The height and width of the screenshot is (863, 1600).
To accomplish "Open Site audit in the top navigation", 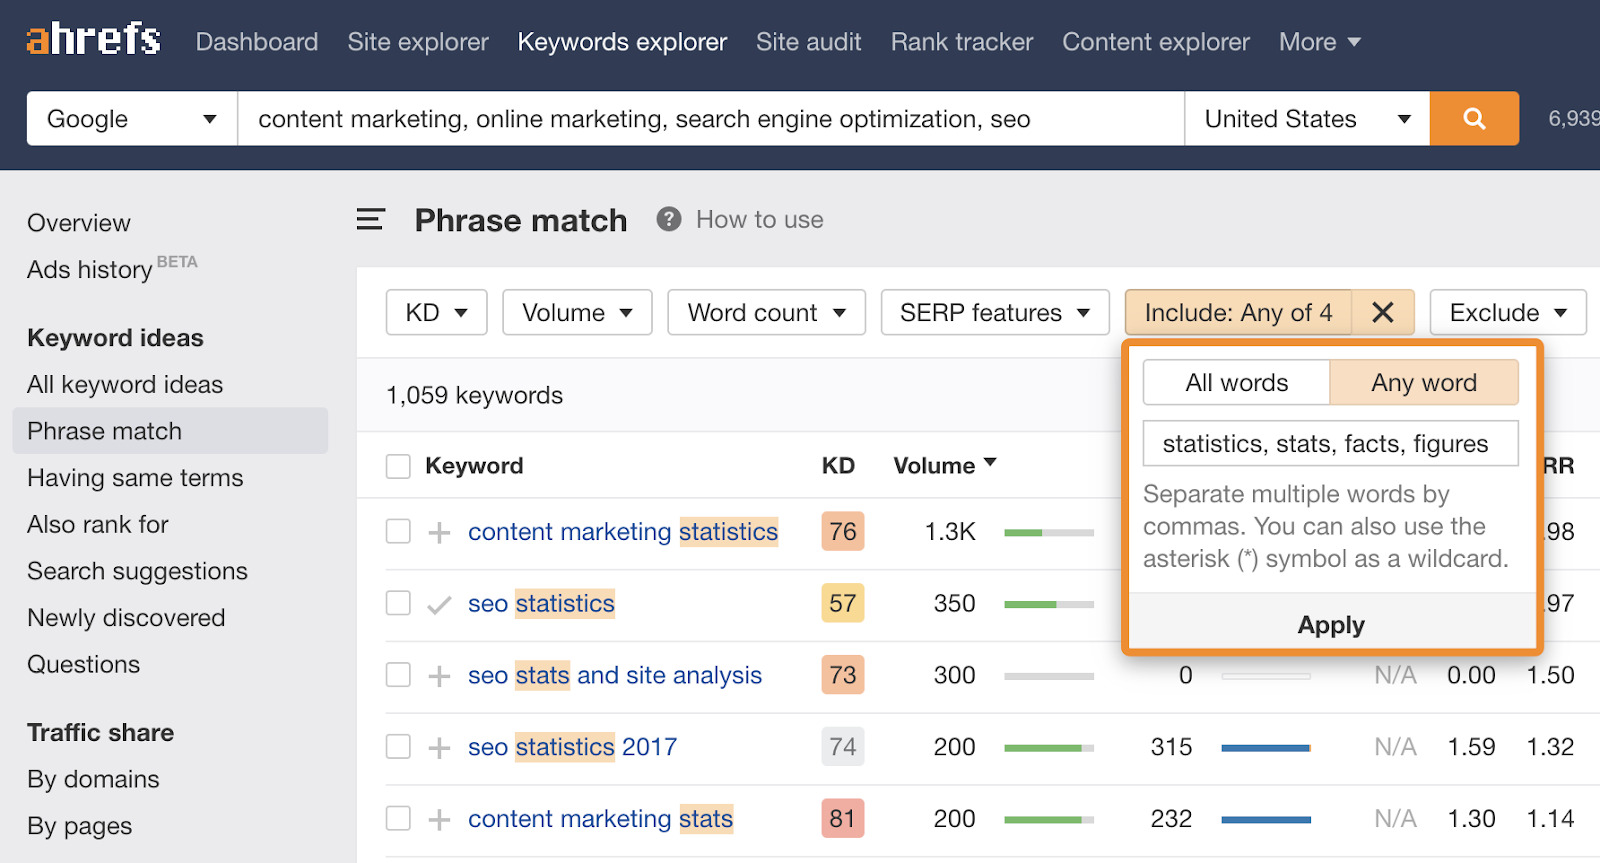I will 808,42.
